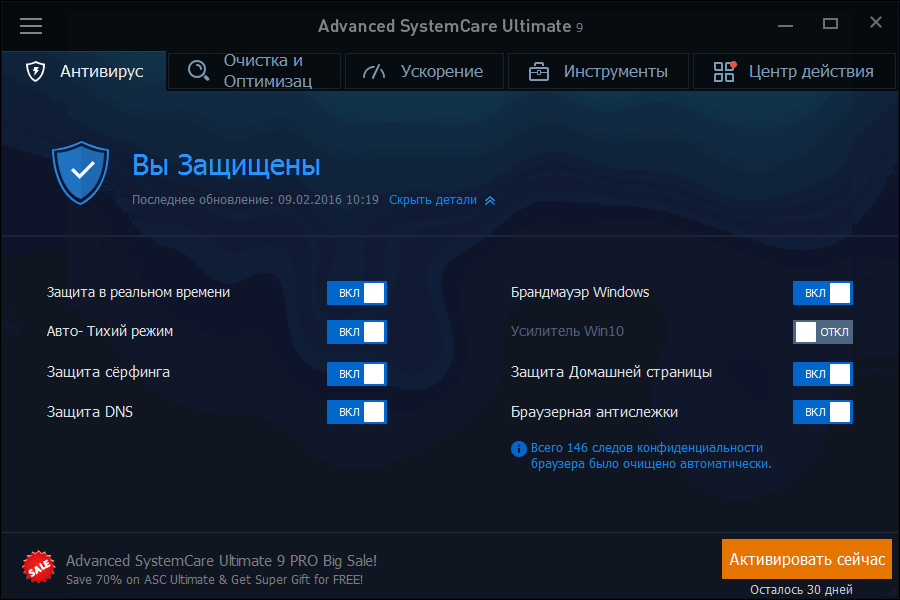This screenshot has width=900, height=600.
Task: Click the grid icon on Центр действия tab
Action: point(723,71)
